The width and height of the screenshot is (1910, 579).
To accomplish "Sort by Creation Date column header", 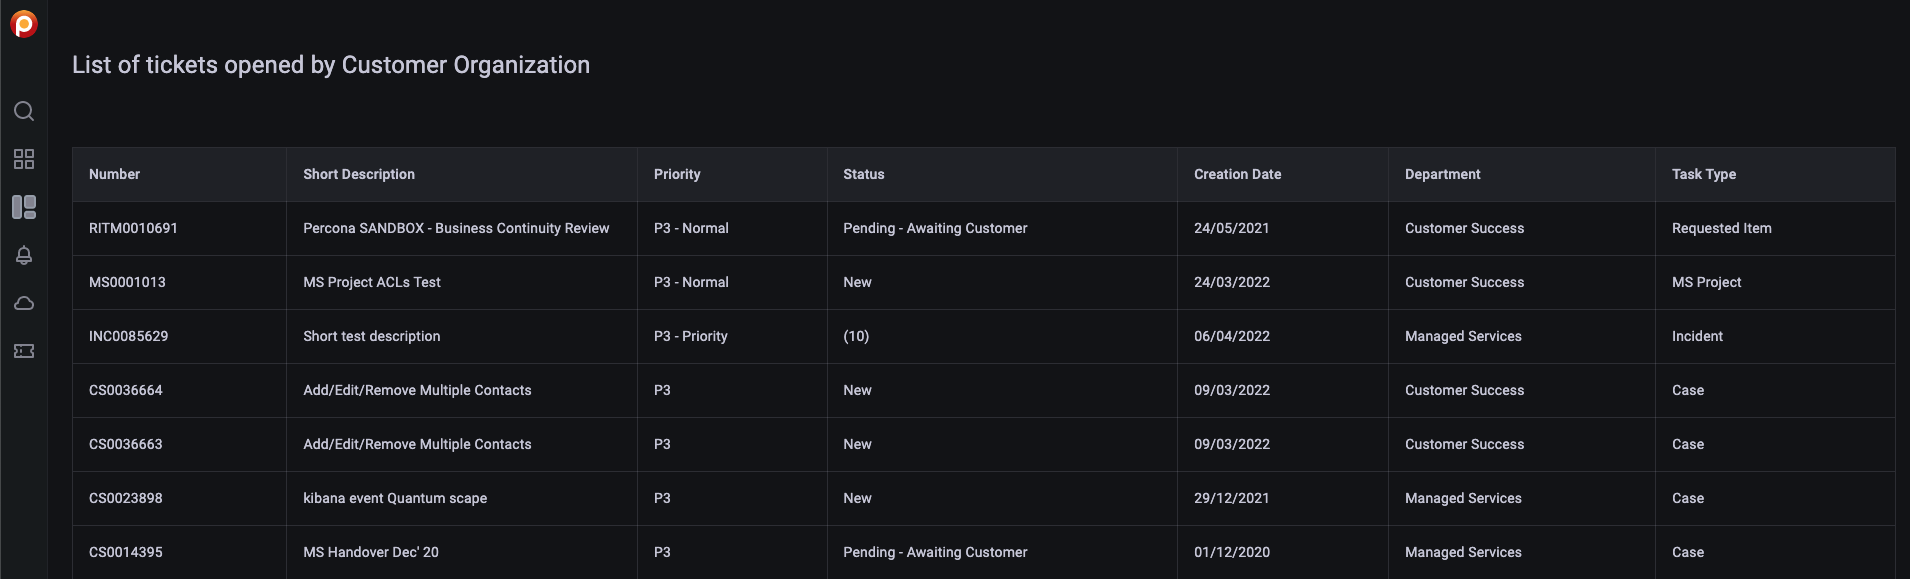I will coord(1237,174).
